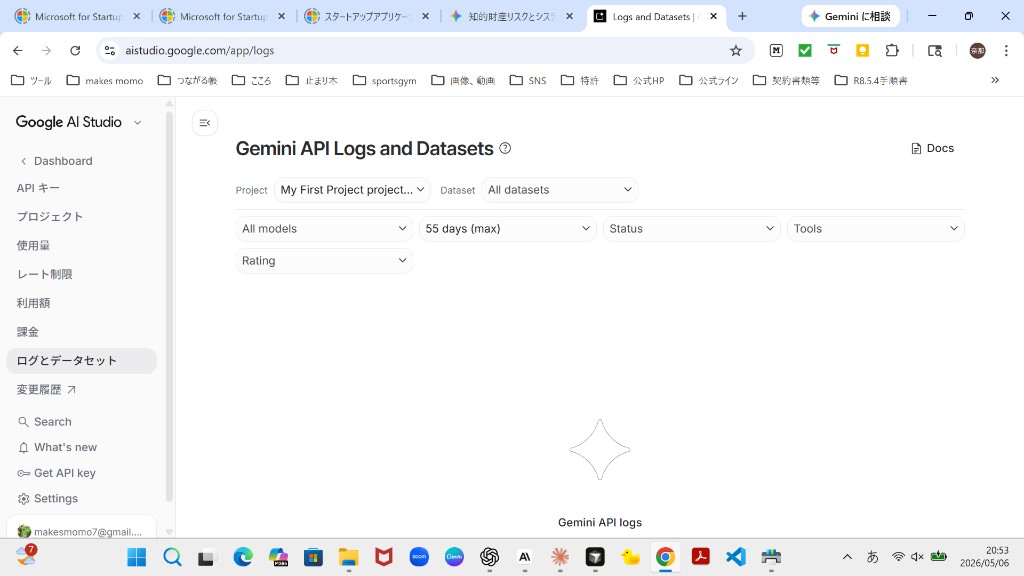Viewport: 1024px width, 576px height.
Task: Click the Get API key icon in sidebar
Action: click(24, 473)
